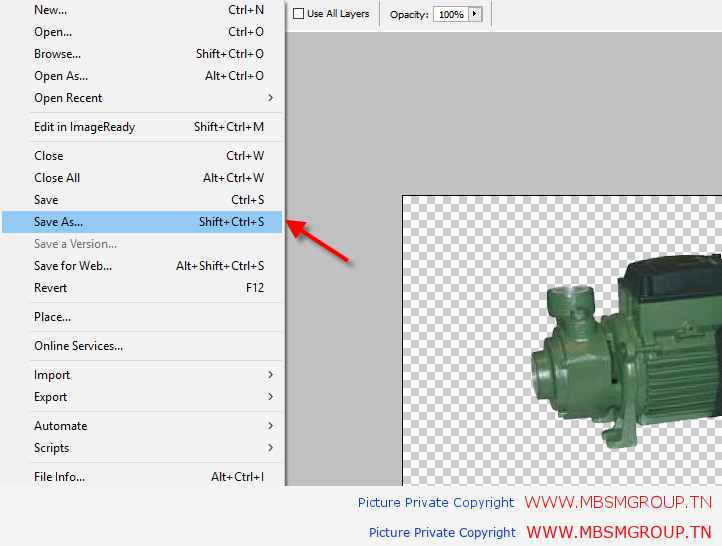This screenshot has width=722, height=546.
Task: Expand the Export submenu
Action: pyautogui.click(x=142, y=397)
